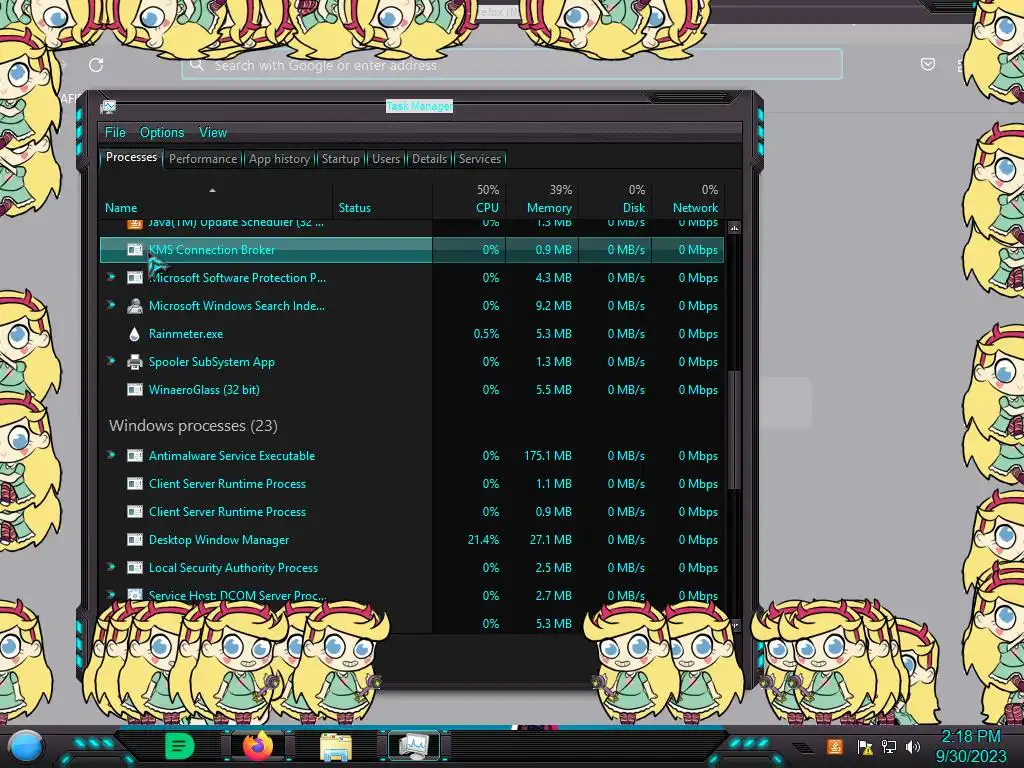
Task: Switch to the Users tab
Action: [386, 159]
